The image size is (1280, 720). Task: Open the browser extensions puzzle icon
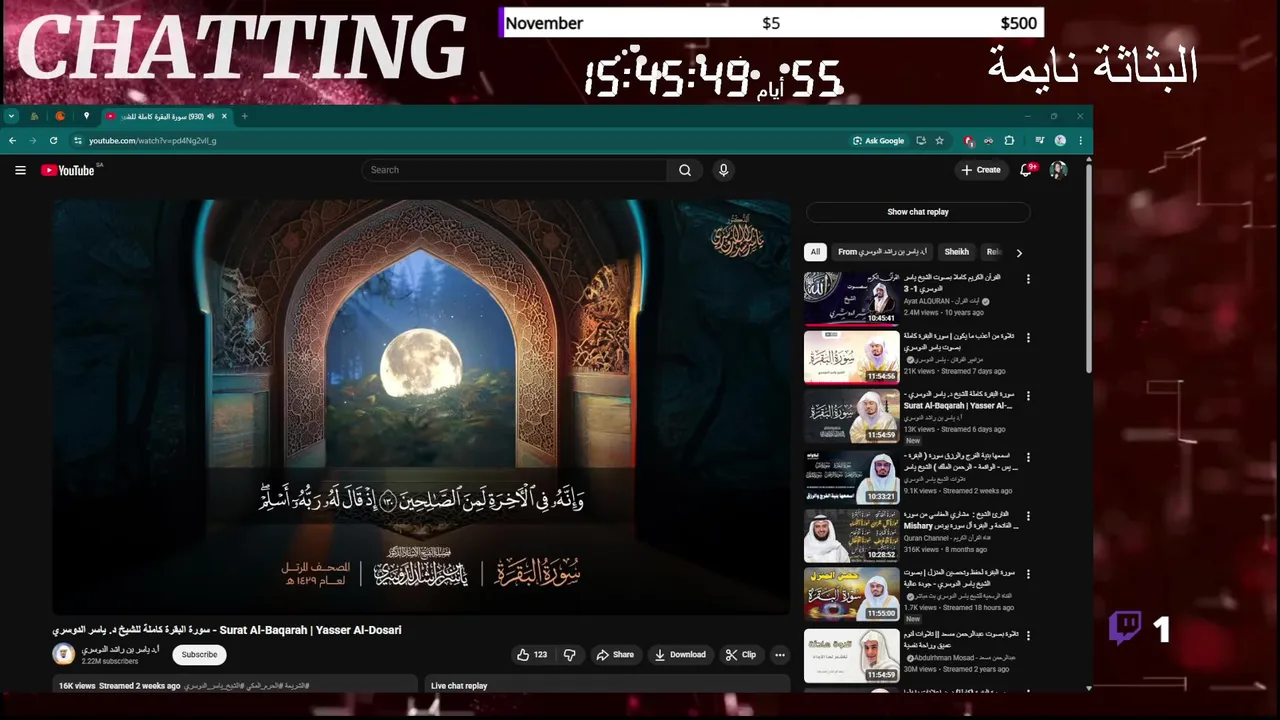1009,141
